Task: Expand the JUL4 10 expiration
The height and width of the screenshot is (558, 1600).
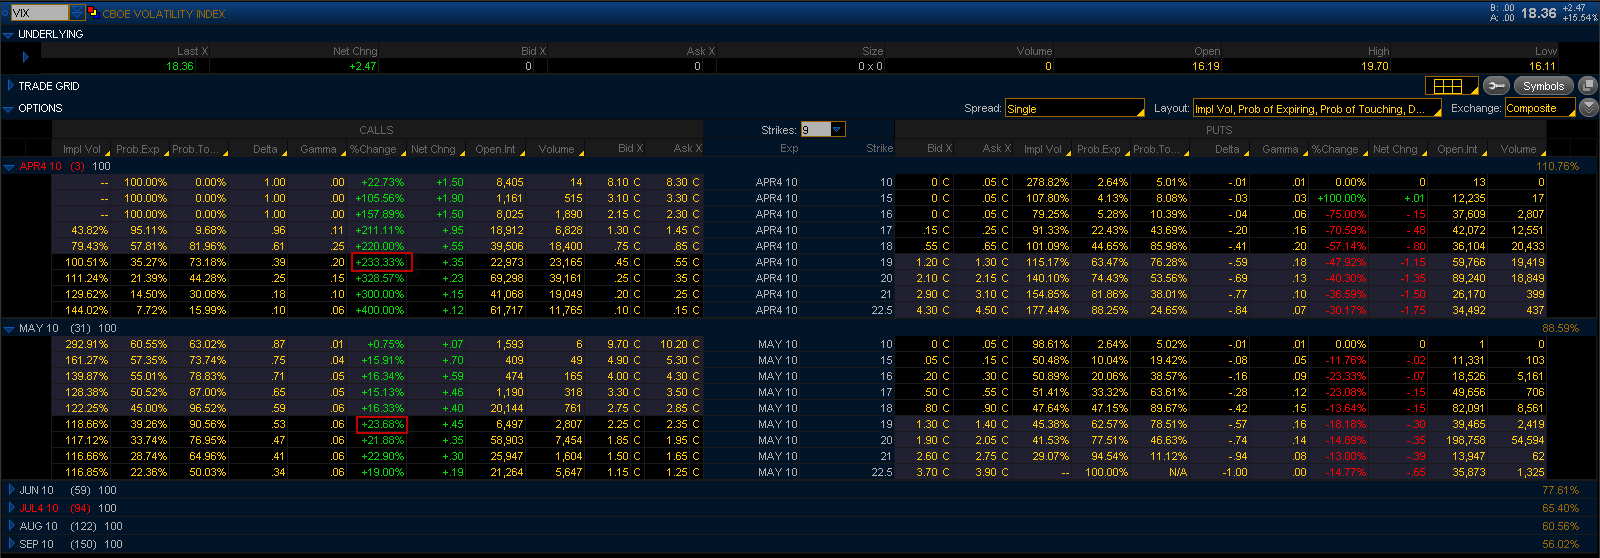Action: tap(12, 508)
